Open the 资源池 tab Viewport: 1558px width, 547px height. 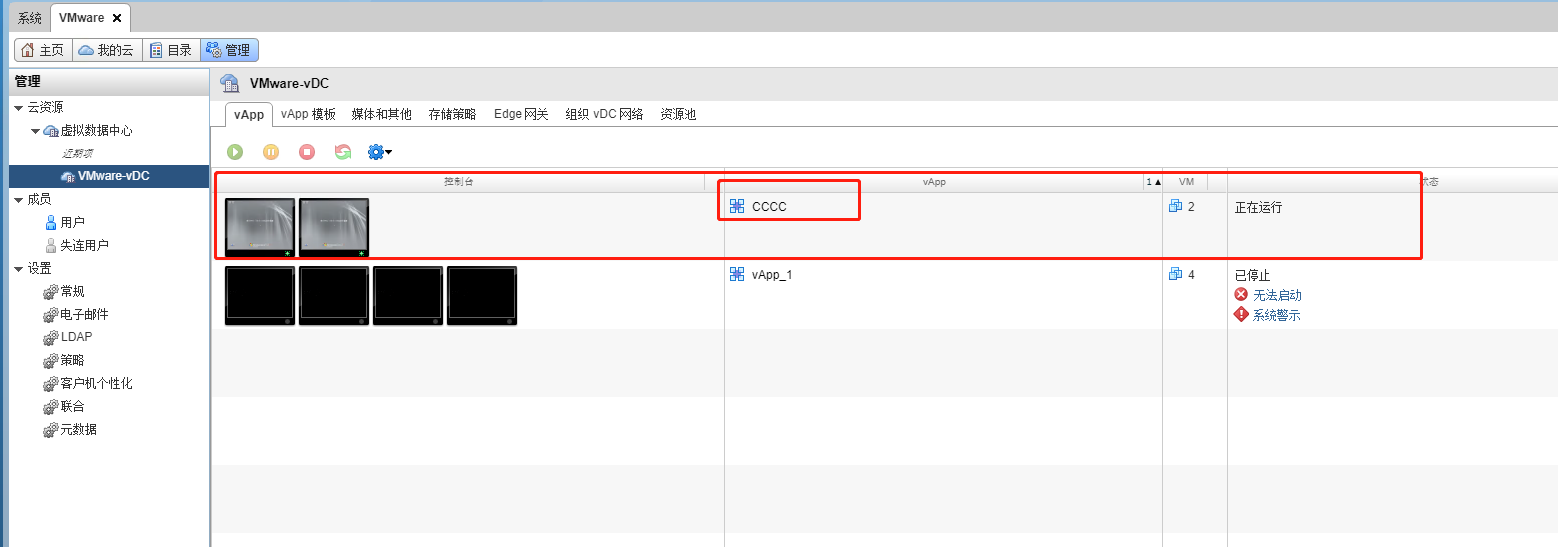(x=678, y=114)
